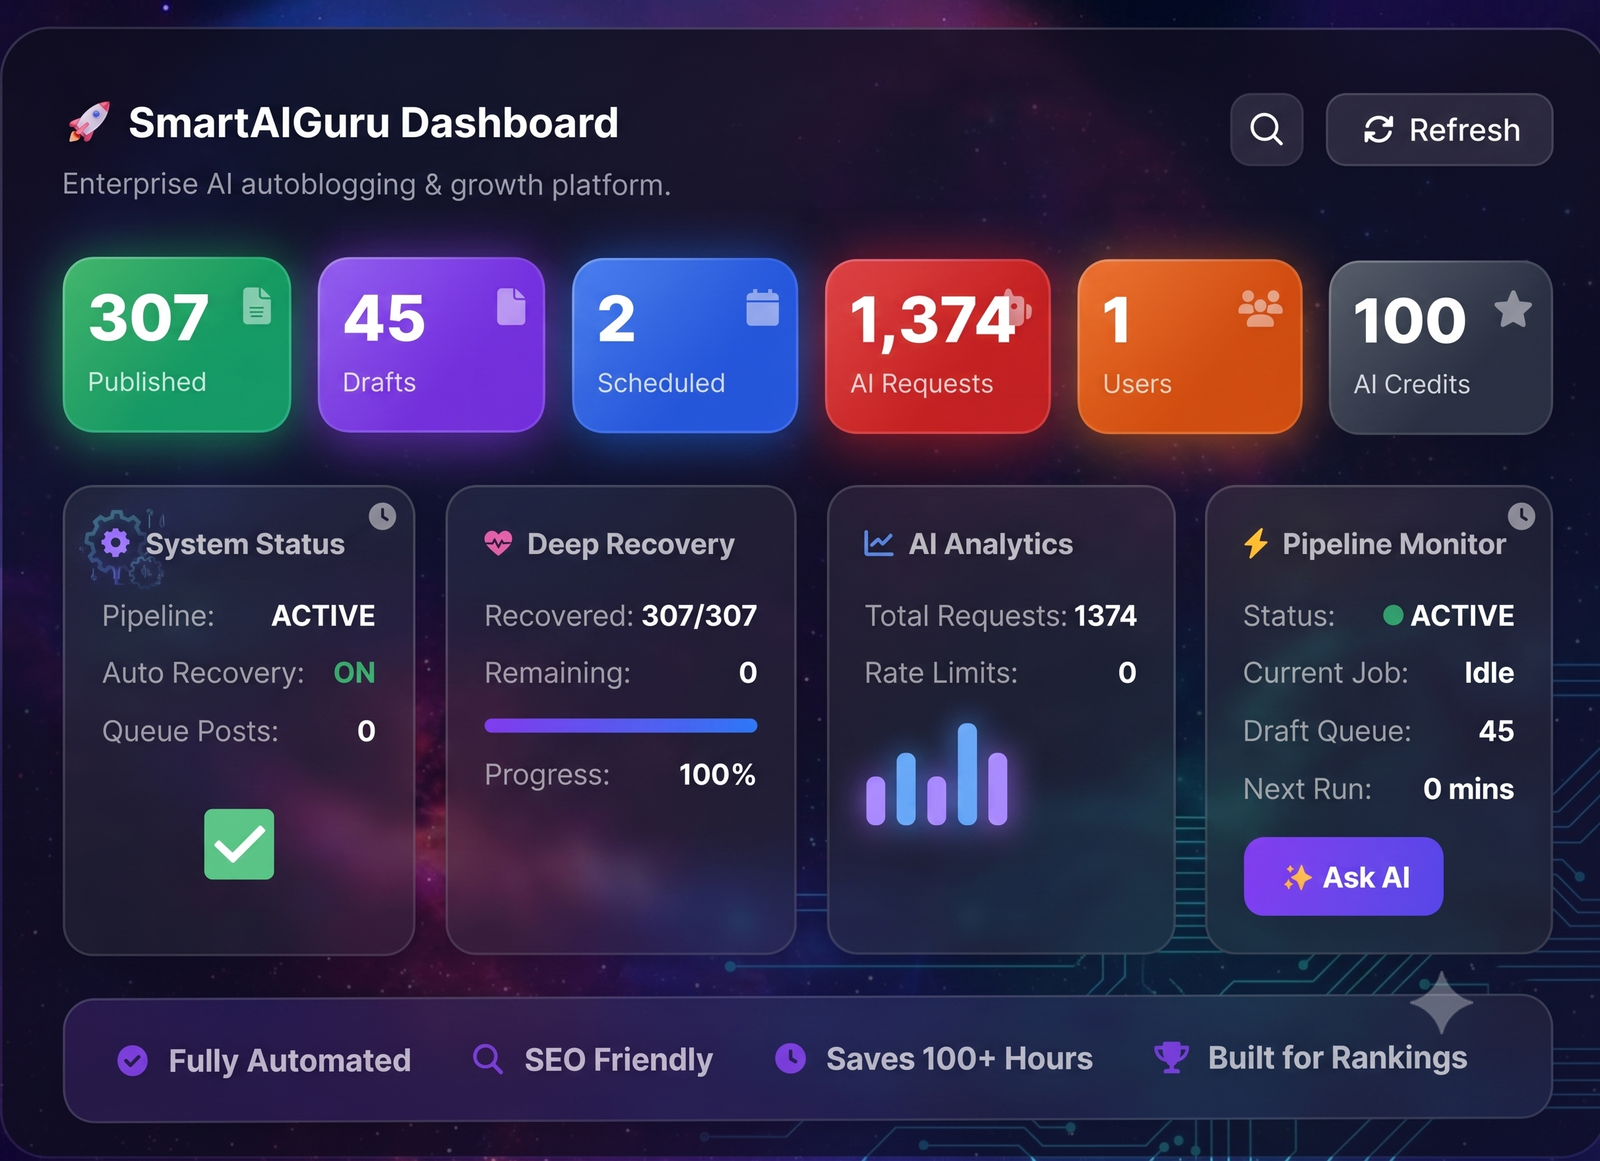Click the Deep Recovery heading

(631, 544)
